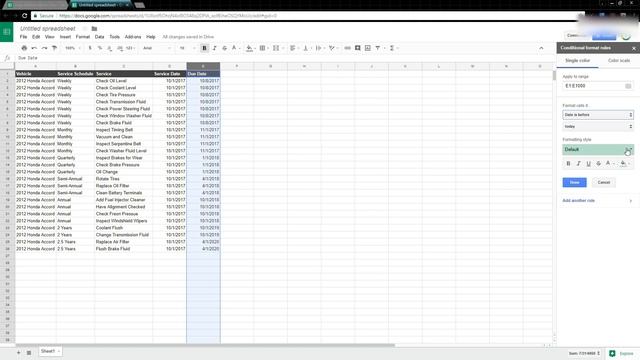Undo the last action

click(34, 48)
